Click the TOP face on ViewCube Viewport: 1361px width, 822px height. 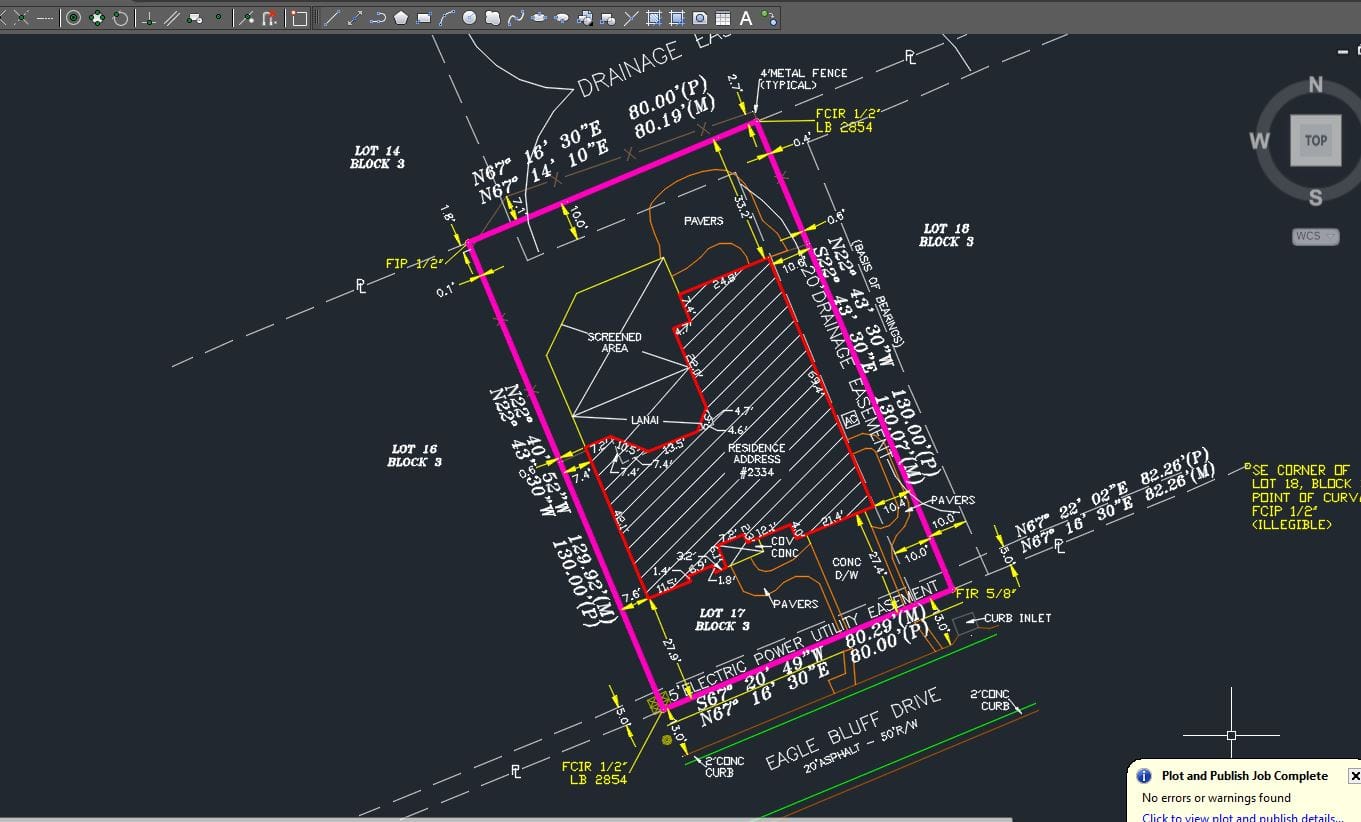(x=1315, y=140)
